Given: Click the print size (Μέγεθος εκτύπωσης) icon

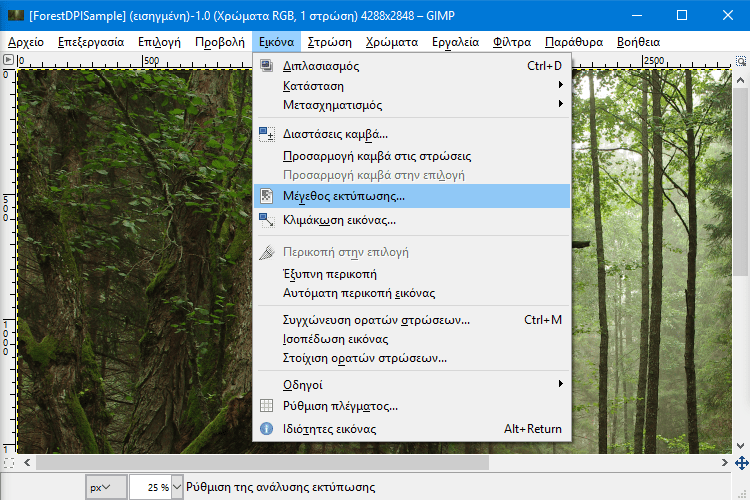Looking at the screenshot, I should tap(266, 196).
